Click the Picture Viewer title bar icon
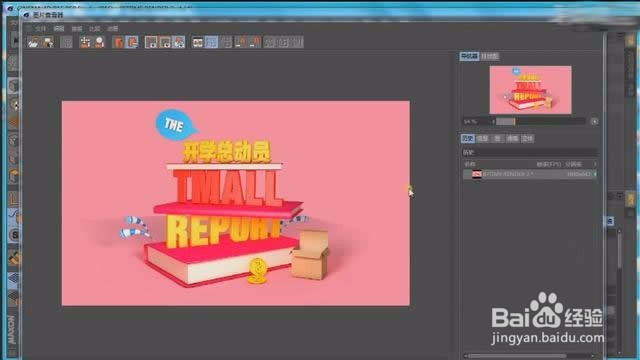Image resolution: width=640 pixels, height=360 pixels. point(27,15)
